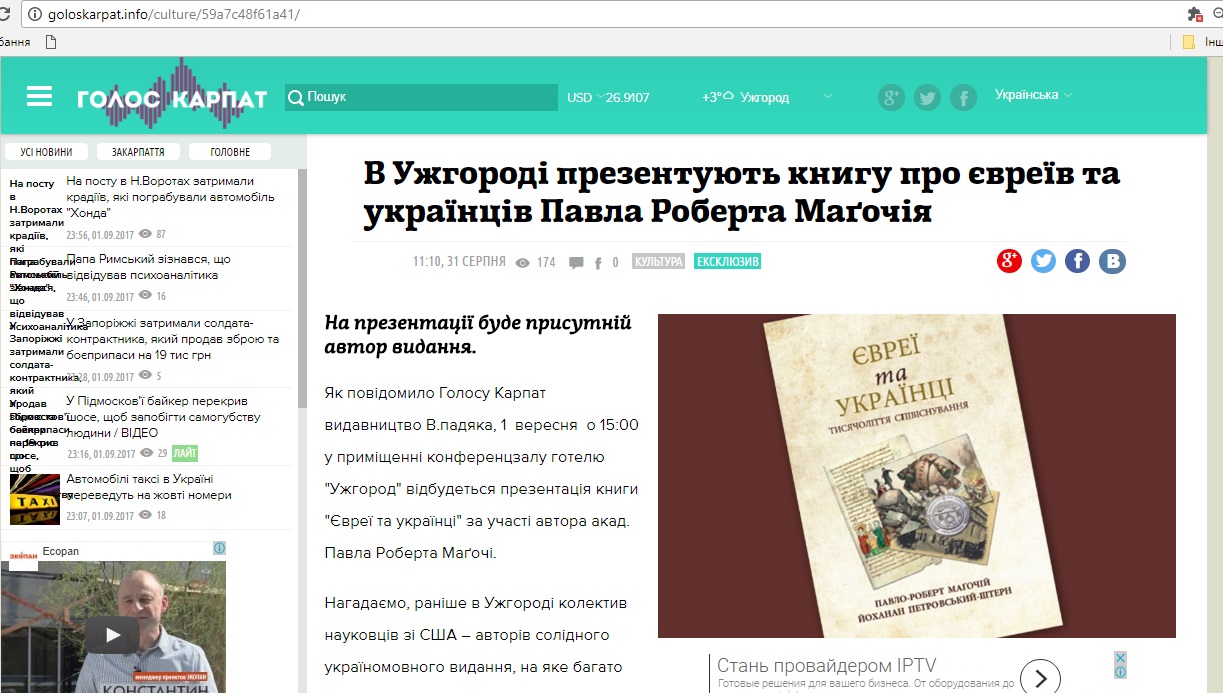Click the eye icon beside 5 views
1223x693 pixels.
click(x=146, y=376)
